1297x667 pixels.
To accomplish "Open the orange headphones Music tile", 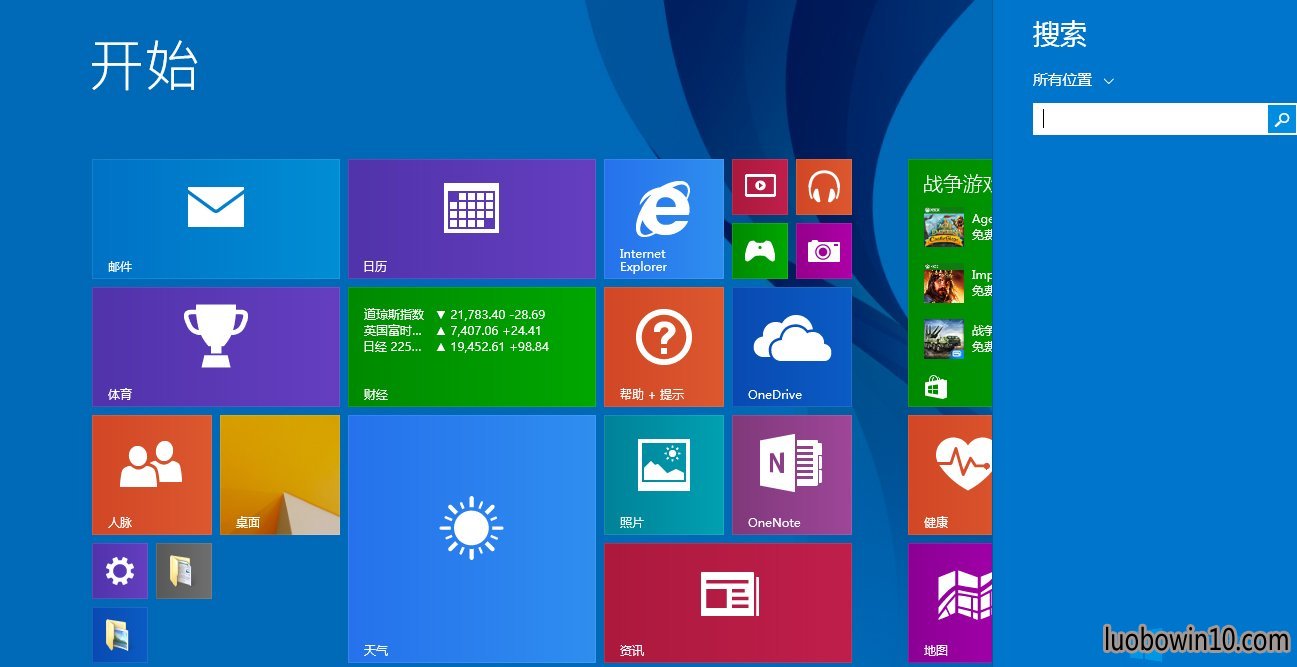I will click(824, 187).
